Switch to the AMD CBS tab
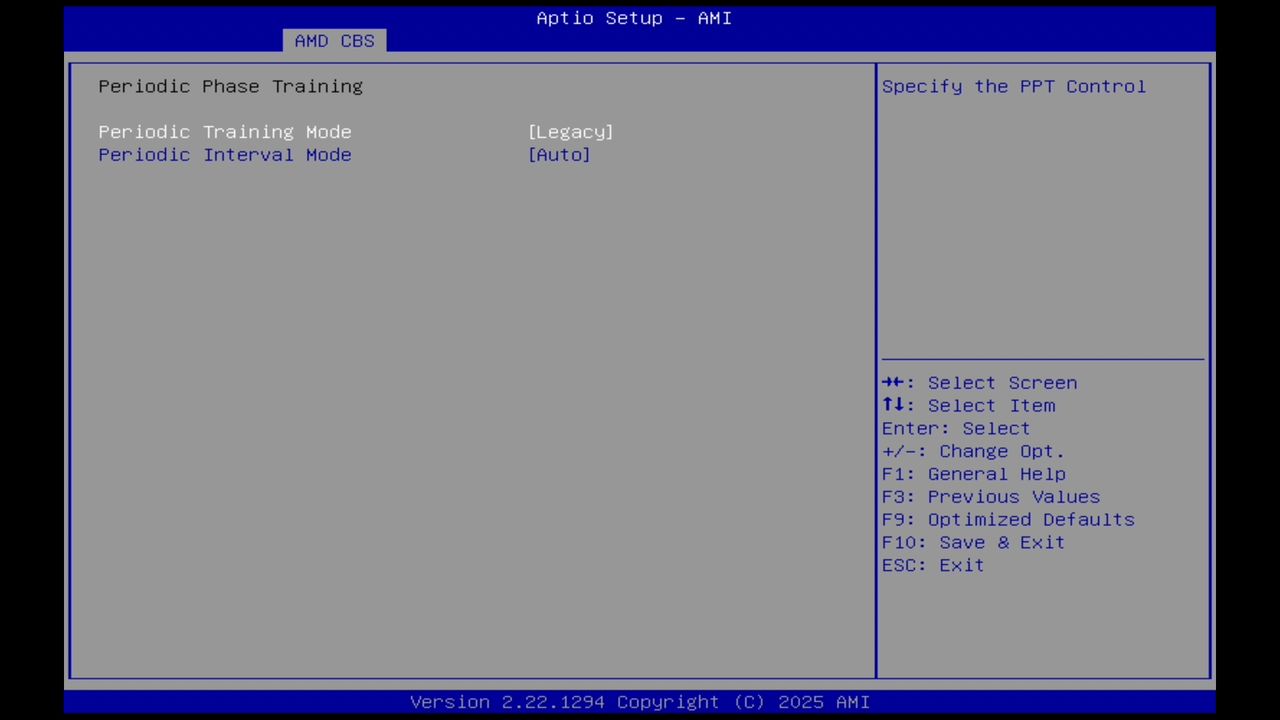This screenshot has height=720, width=1280. 334,40
